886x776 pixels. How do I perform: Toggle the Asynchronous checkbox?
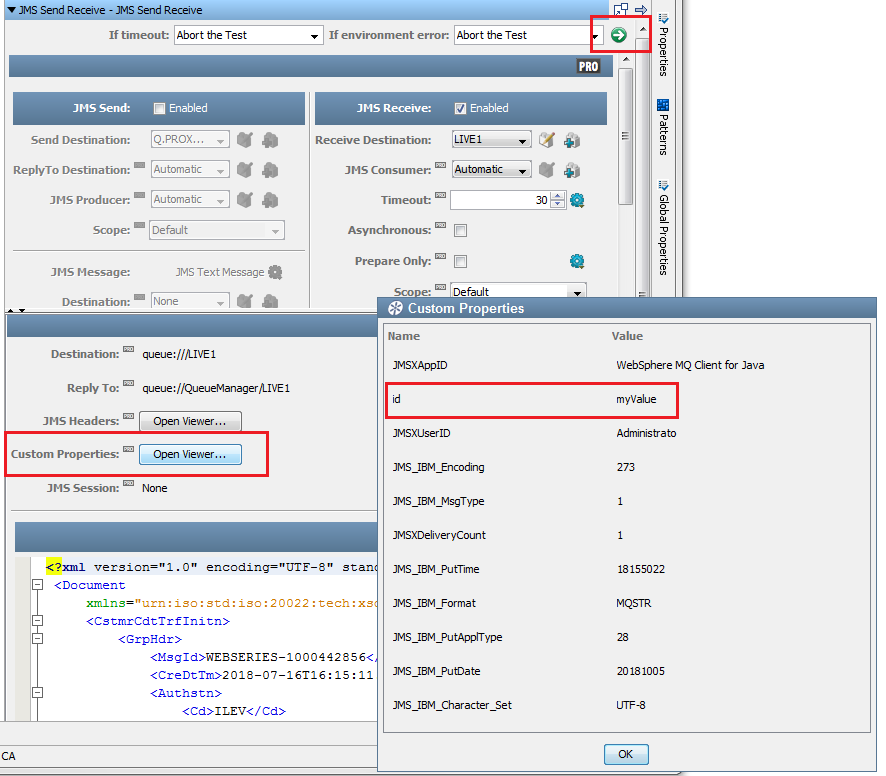coord(460,231)
